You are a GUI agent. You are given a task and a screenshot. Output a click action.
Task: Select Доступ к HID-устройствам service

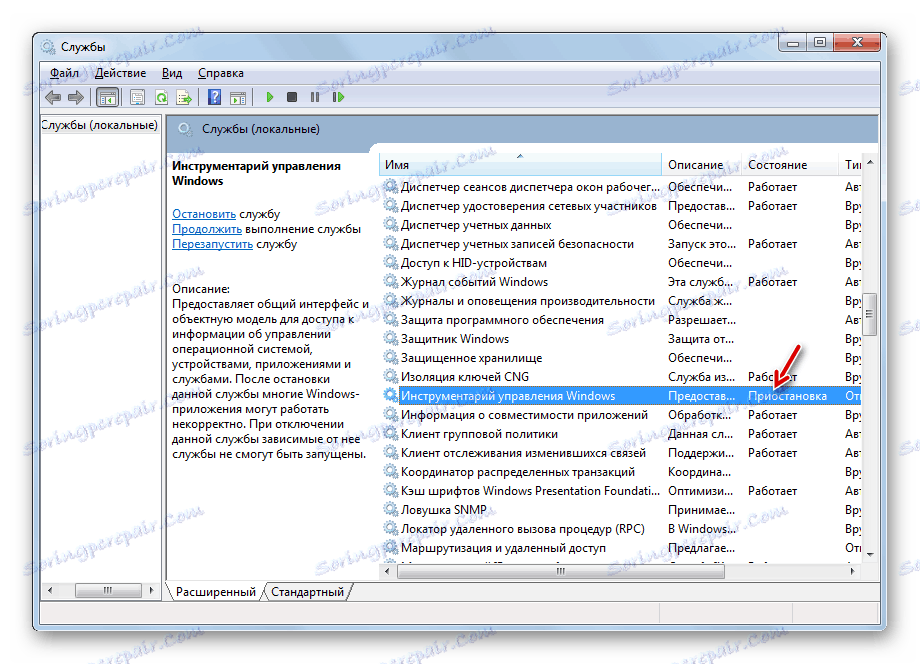click(622, 263)
